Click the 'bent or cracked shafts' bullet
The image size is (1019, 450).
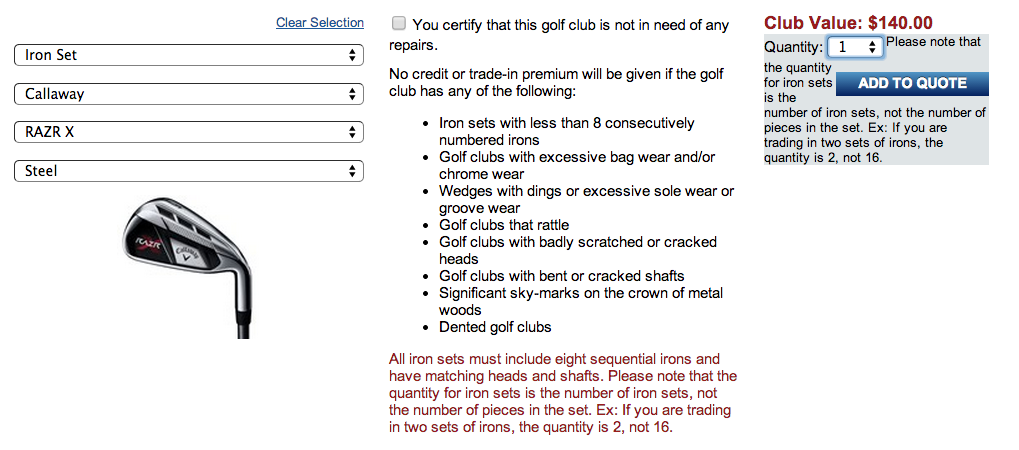point(561,276)
